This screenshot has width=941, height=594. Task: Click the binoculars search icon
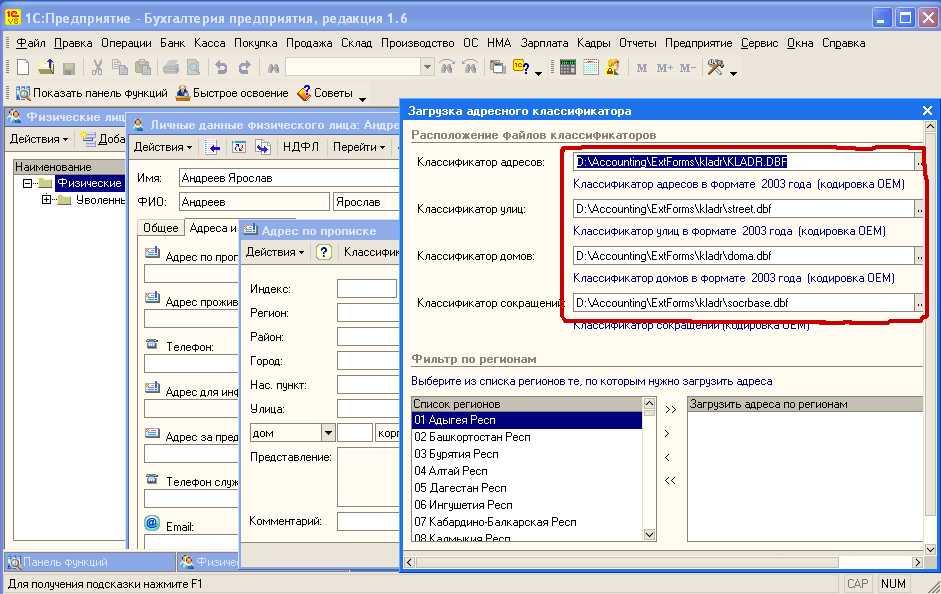272,68
